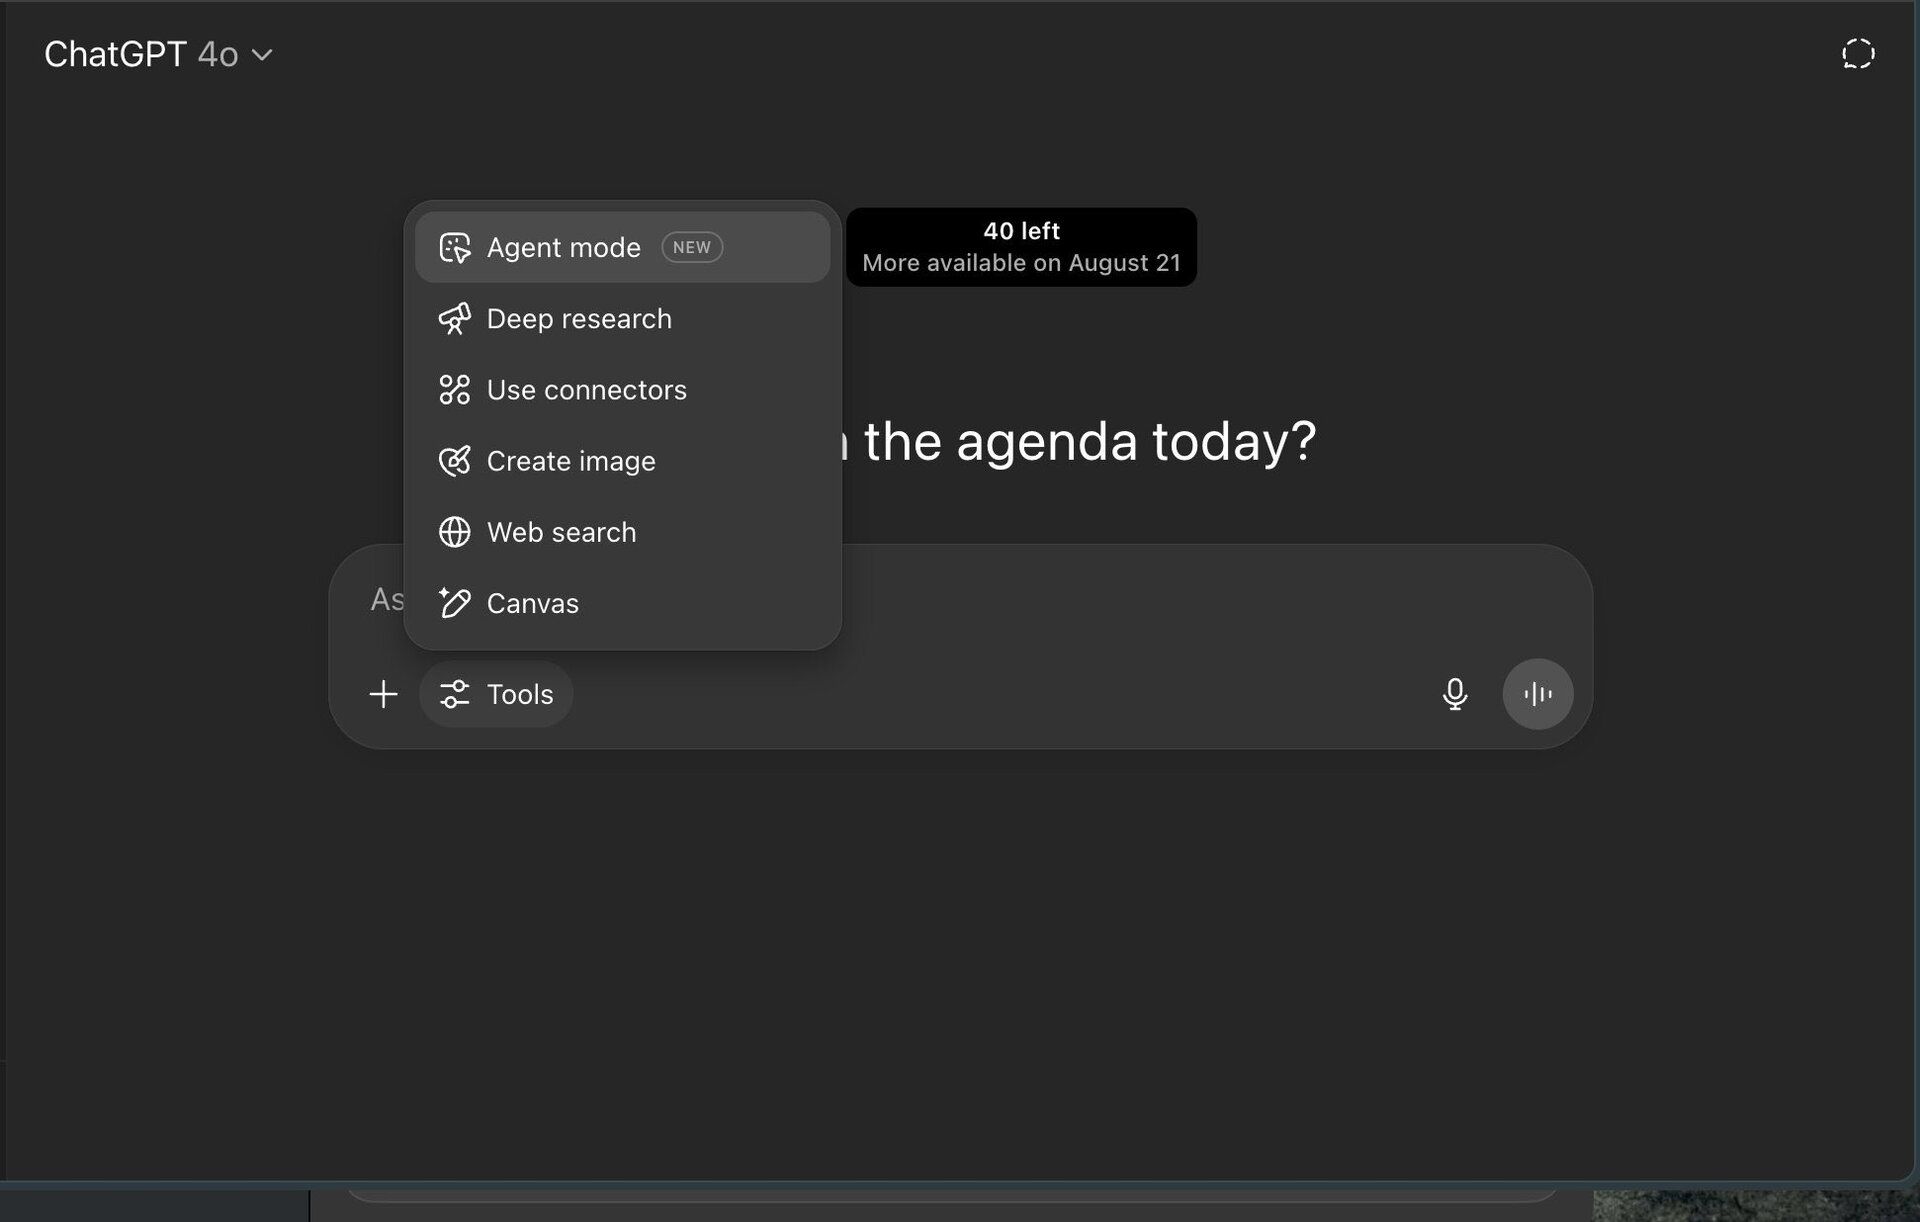Select Use connectors option
This screenshot has width=1920, height=1222.
tap(622, 390)
